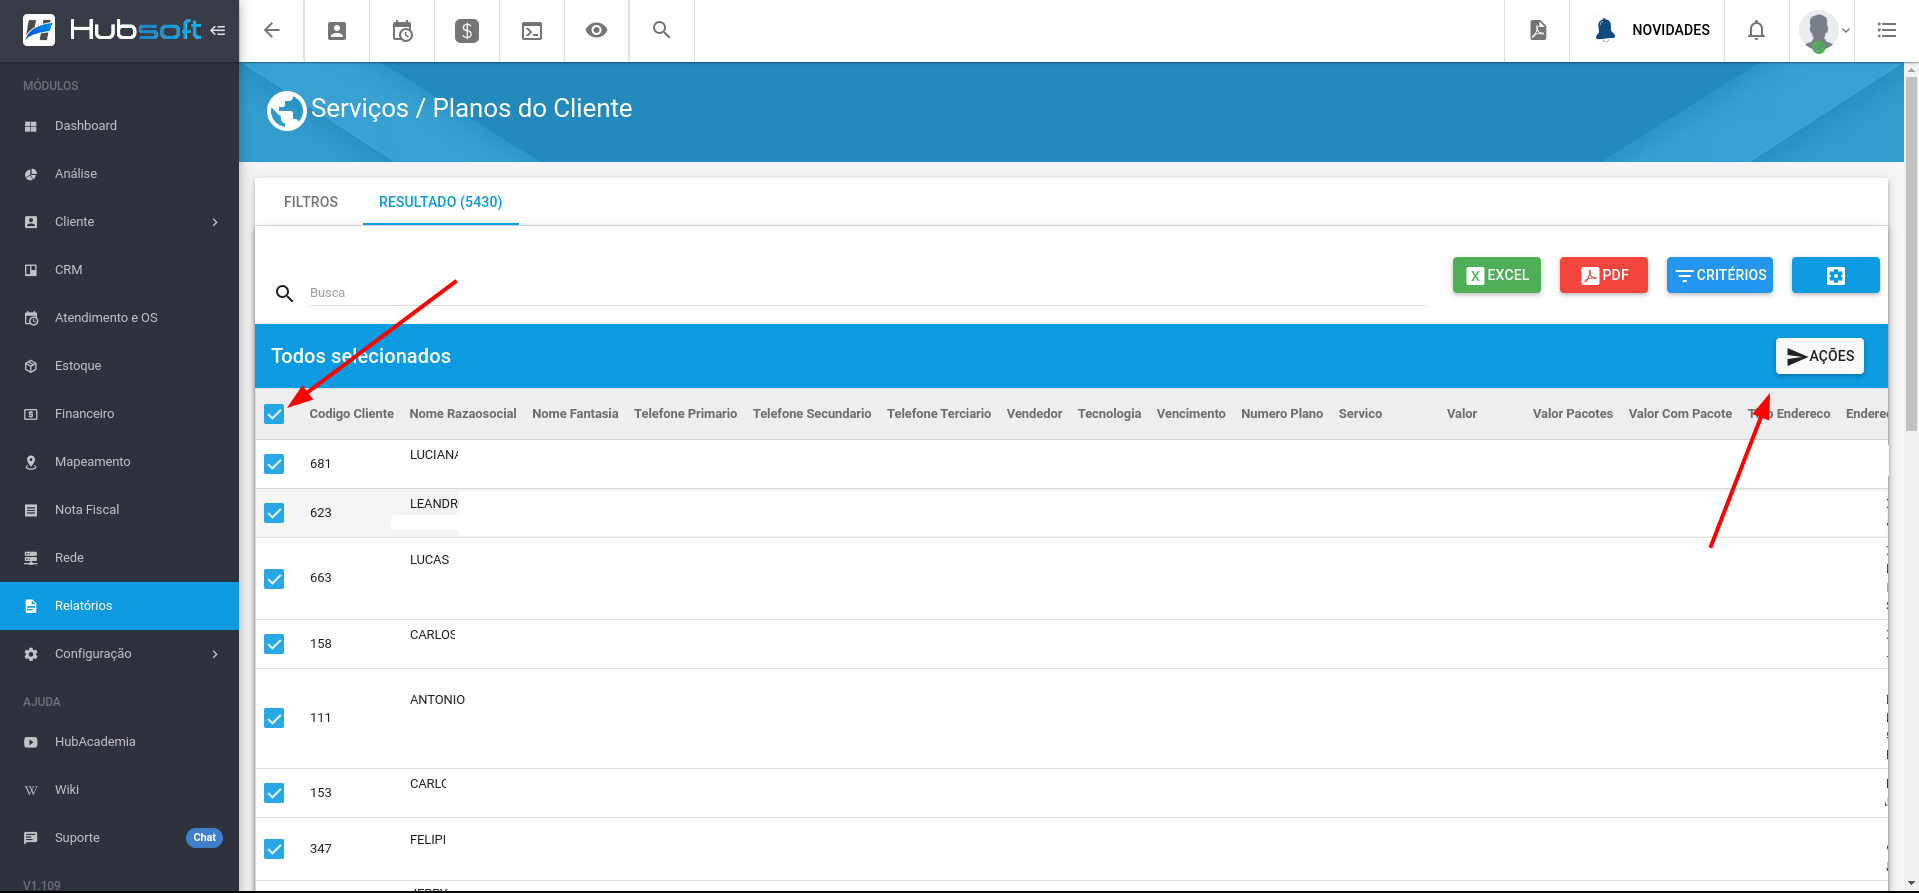This screenshot has height=893, width=1919.
Task: Go back using the back arrow
Action: 272,30
